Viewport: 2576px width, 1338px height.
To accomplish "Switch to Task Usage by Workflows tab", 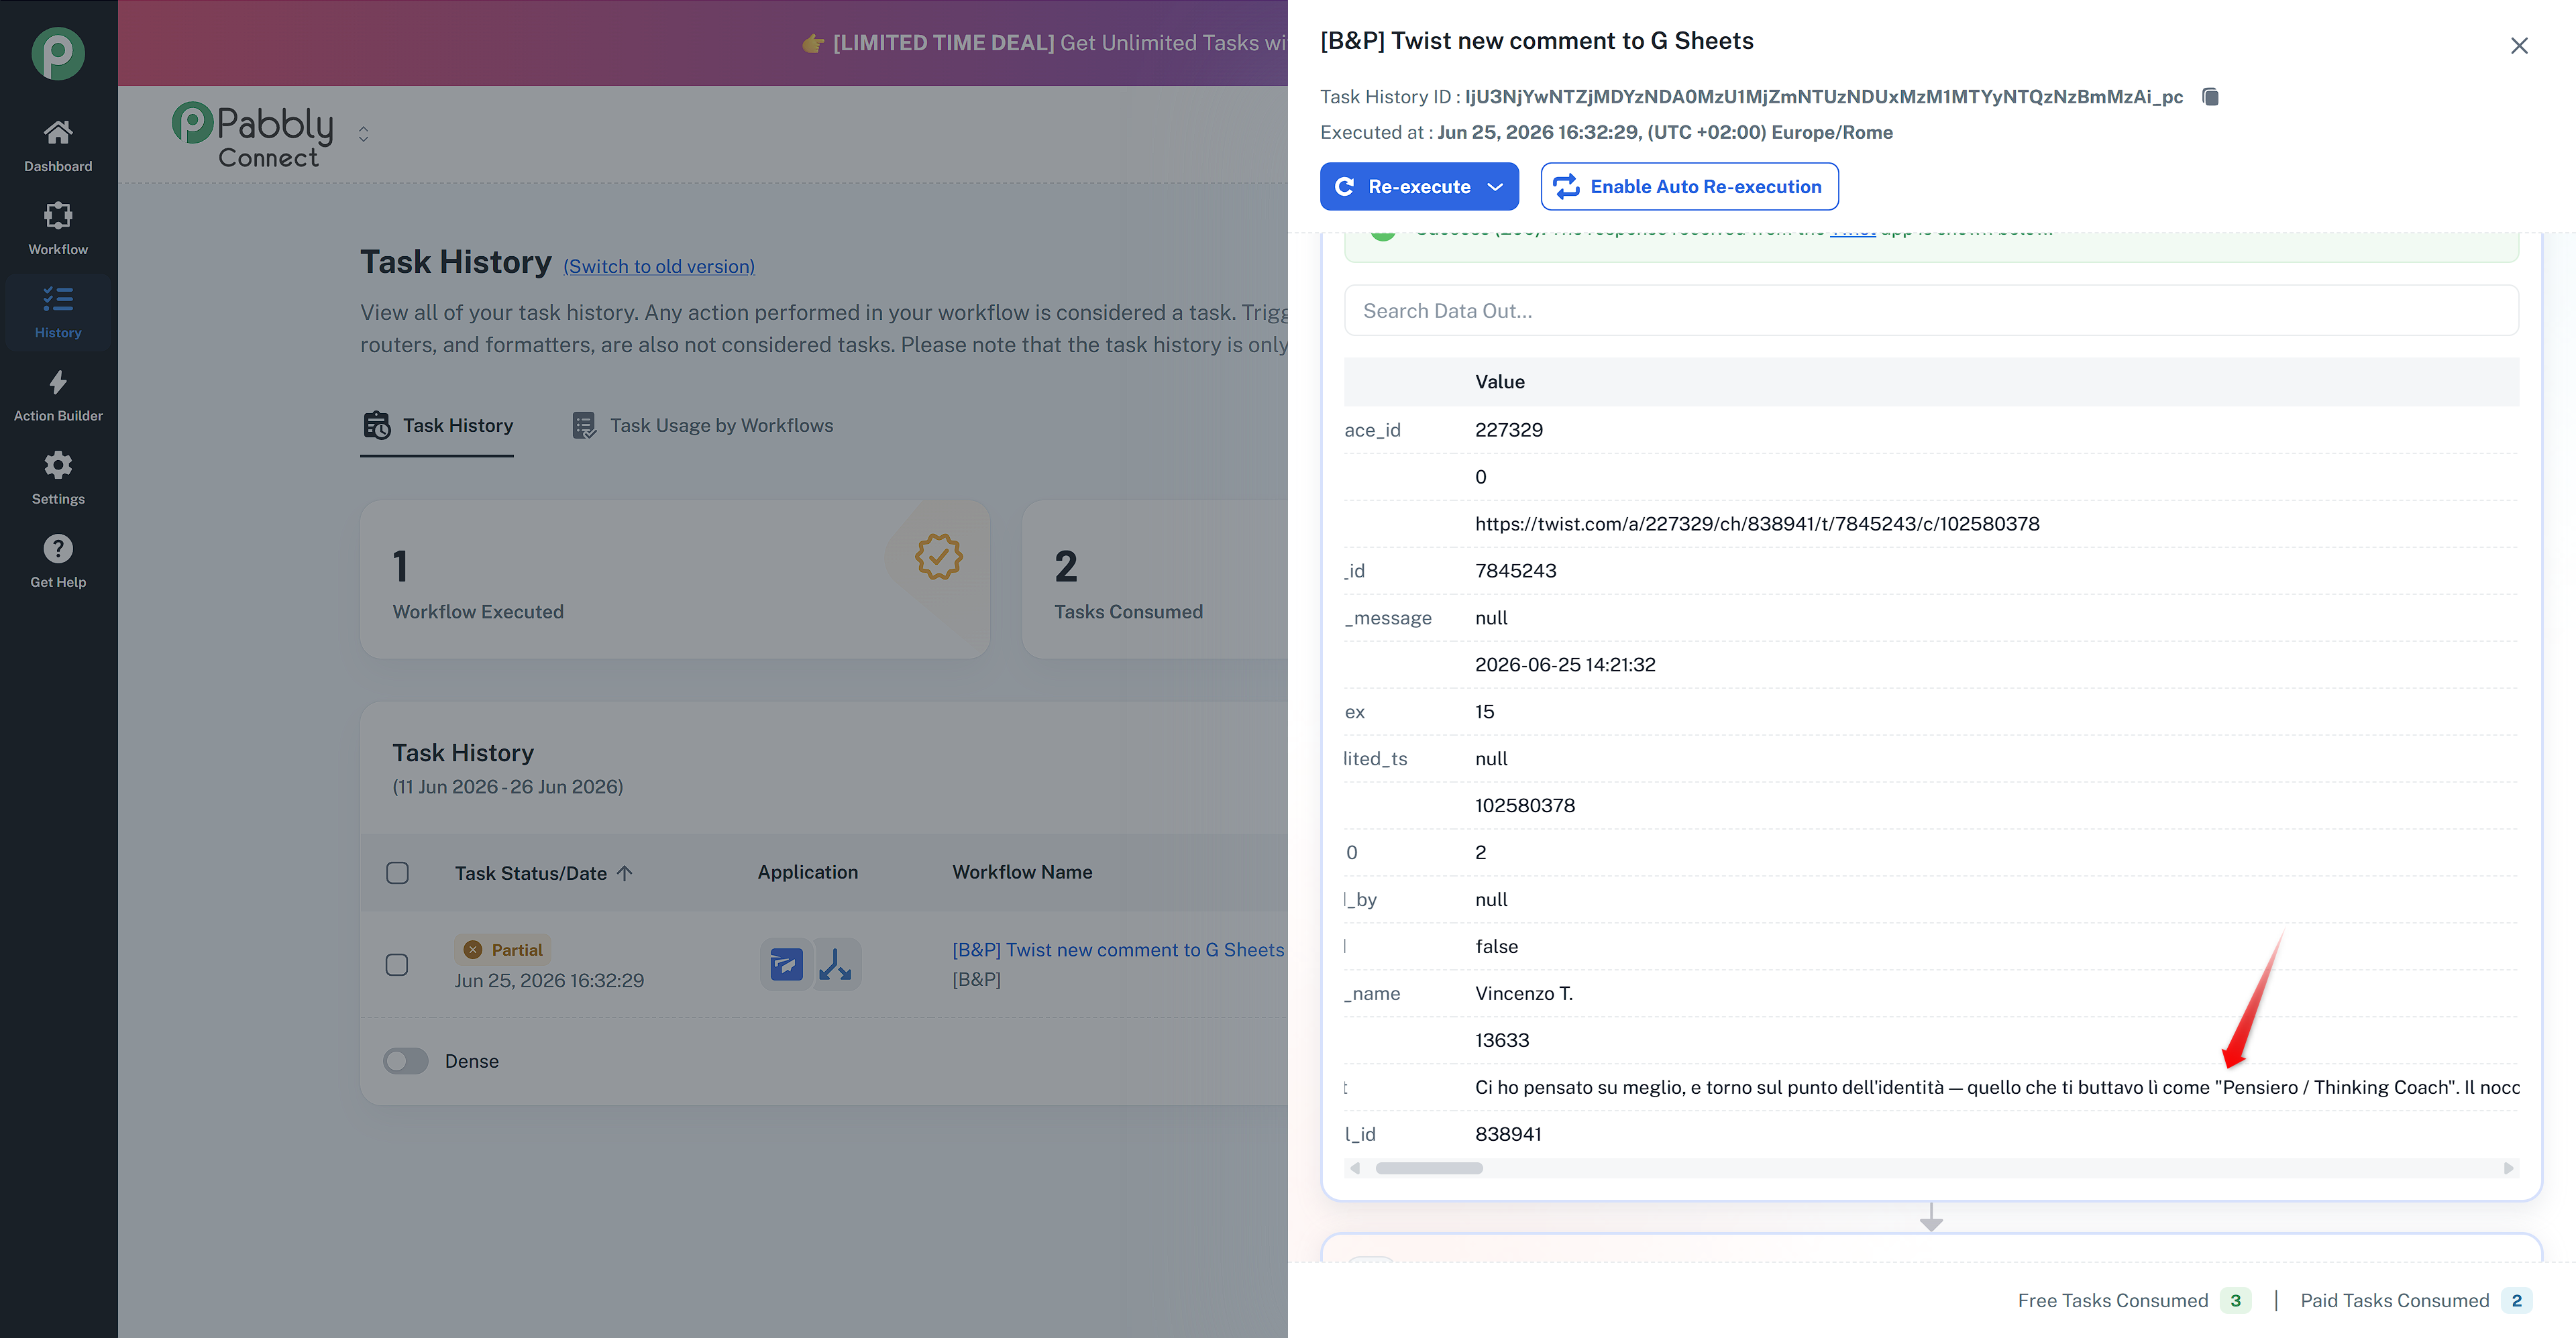I will 702,426.
